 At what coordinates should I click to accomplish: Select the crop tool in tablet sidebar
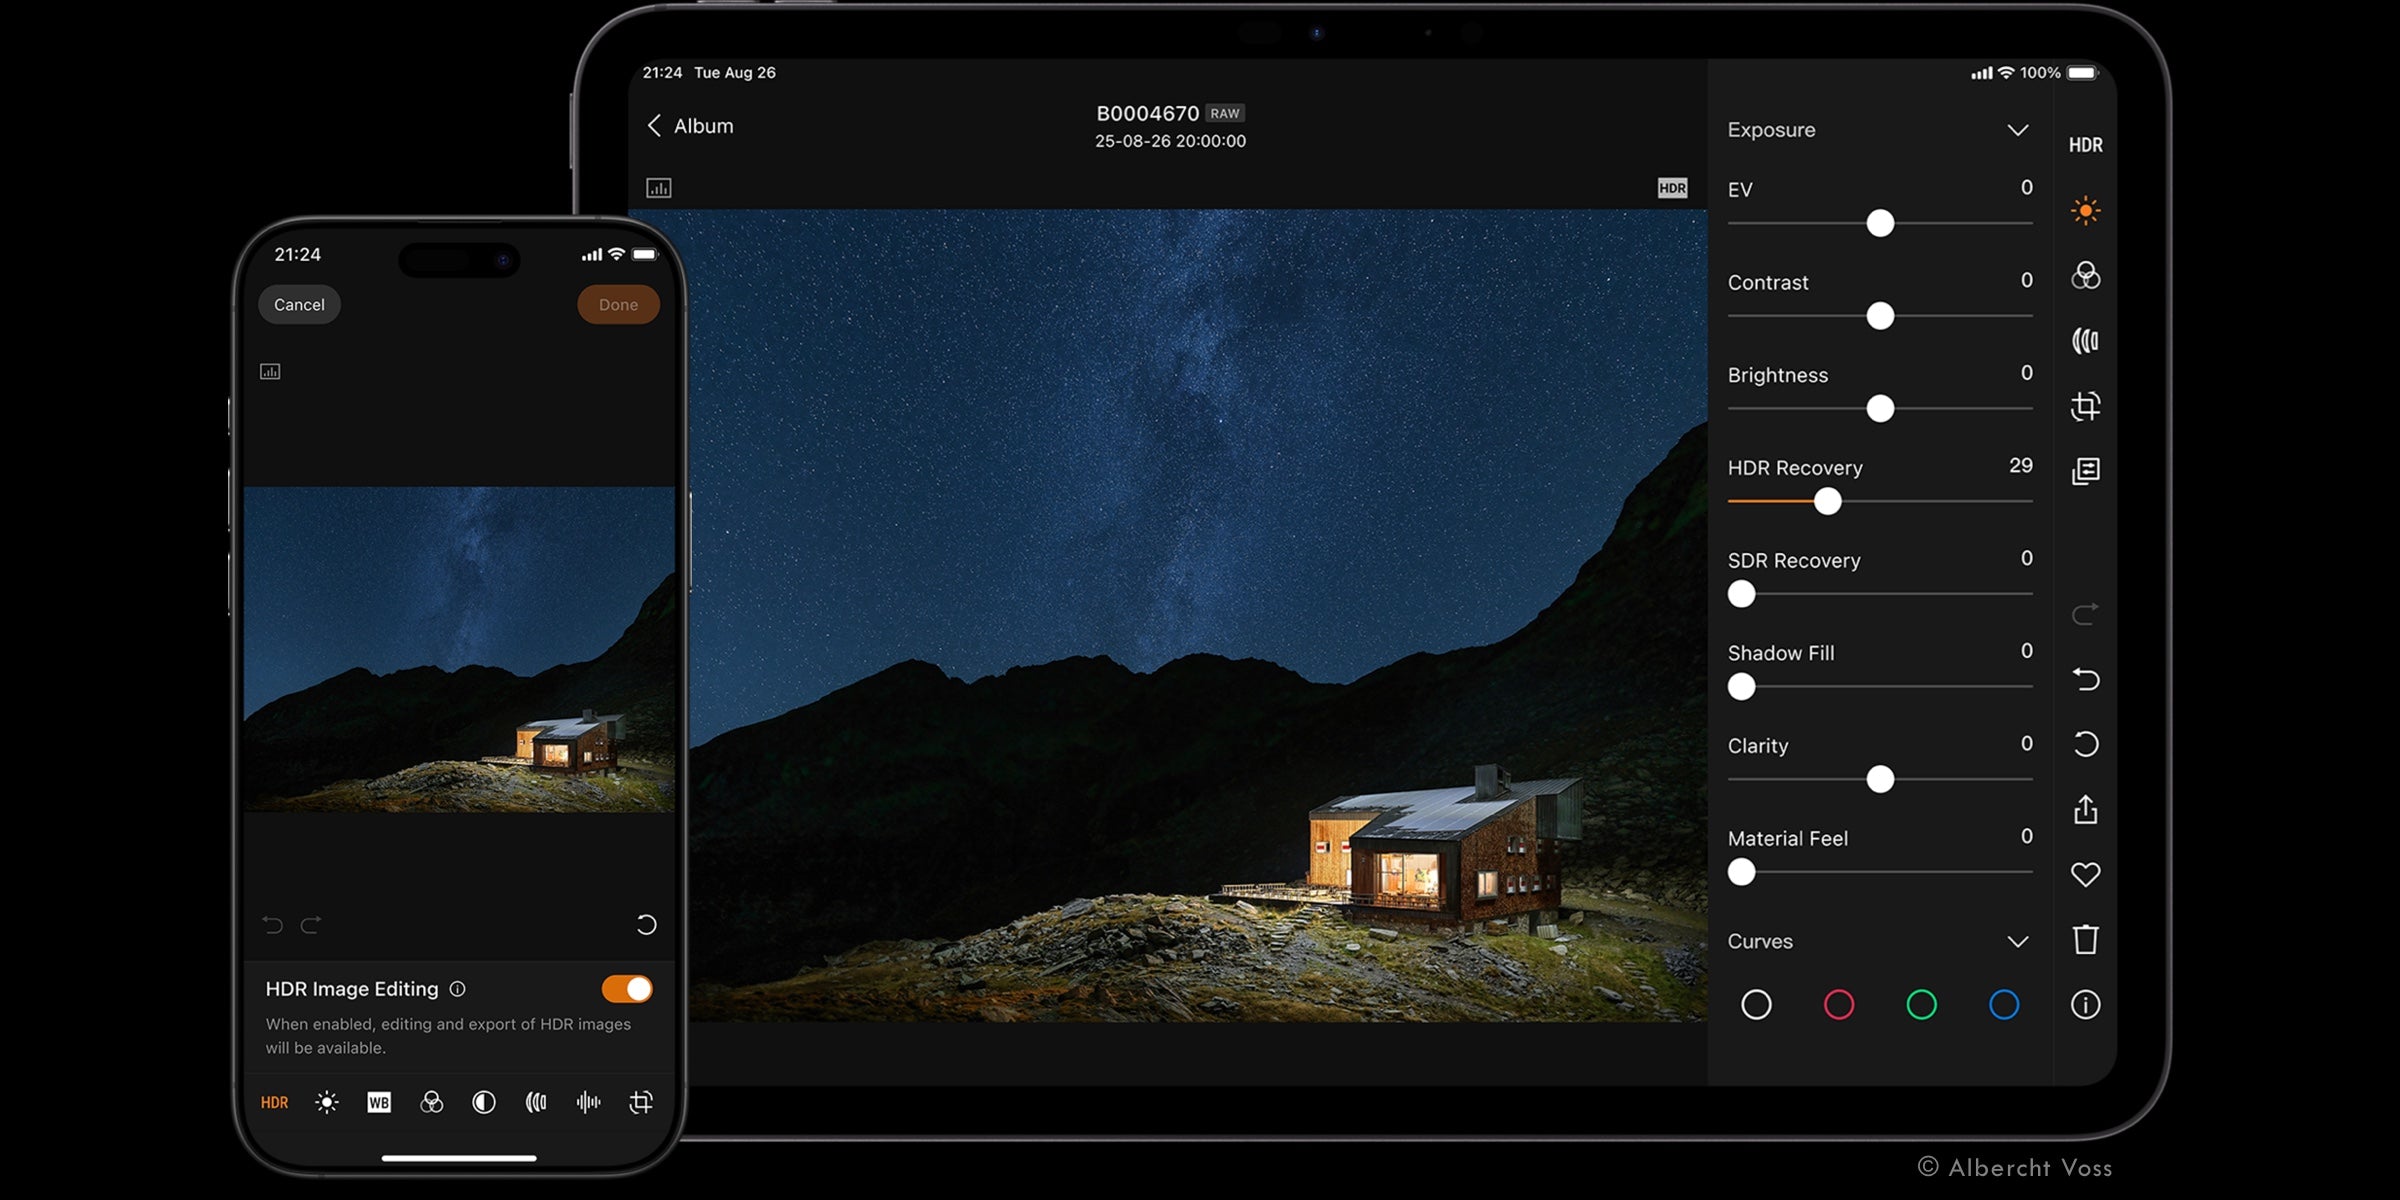coord(2085,406)
